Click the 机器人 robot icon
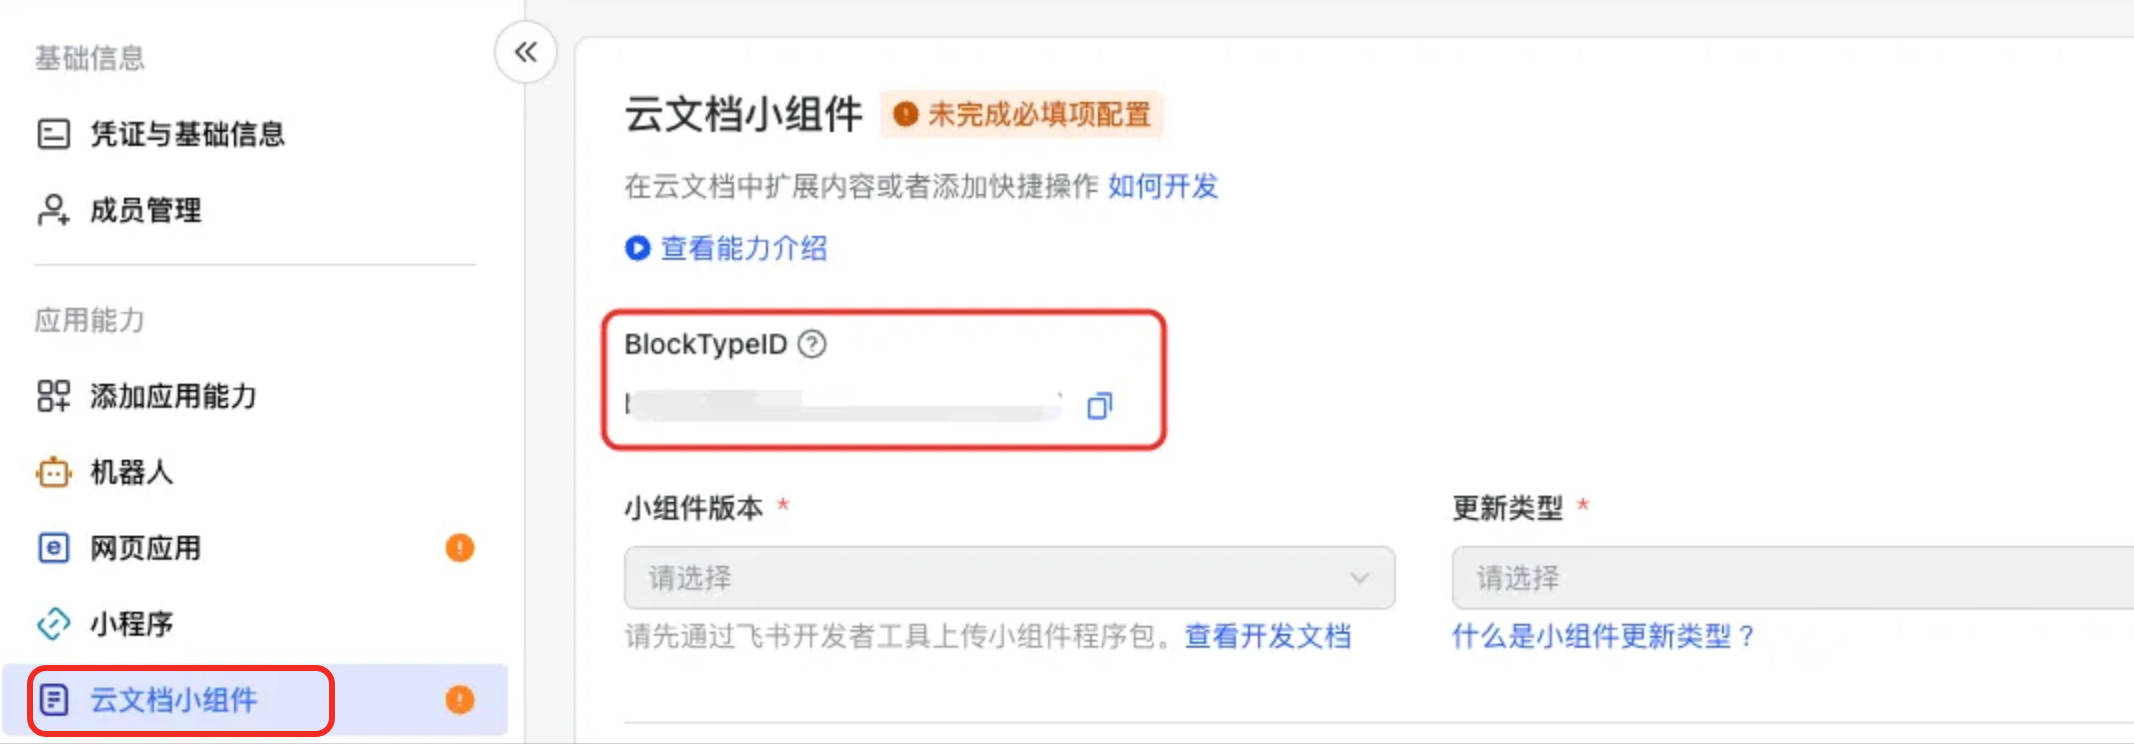Image resolution: width=2134 pixels, height=744 pixels. pos(53,472)
